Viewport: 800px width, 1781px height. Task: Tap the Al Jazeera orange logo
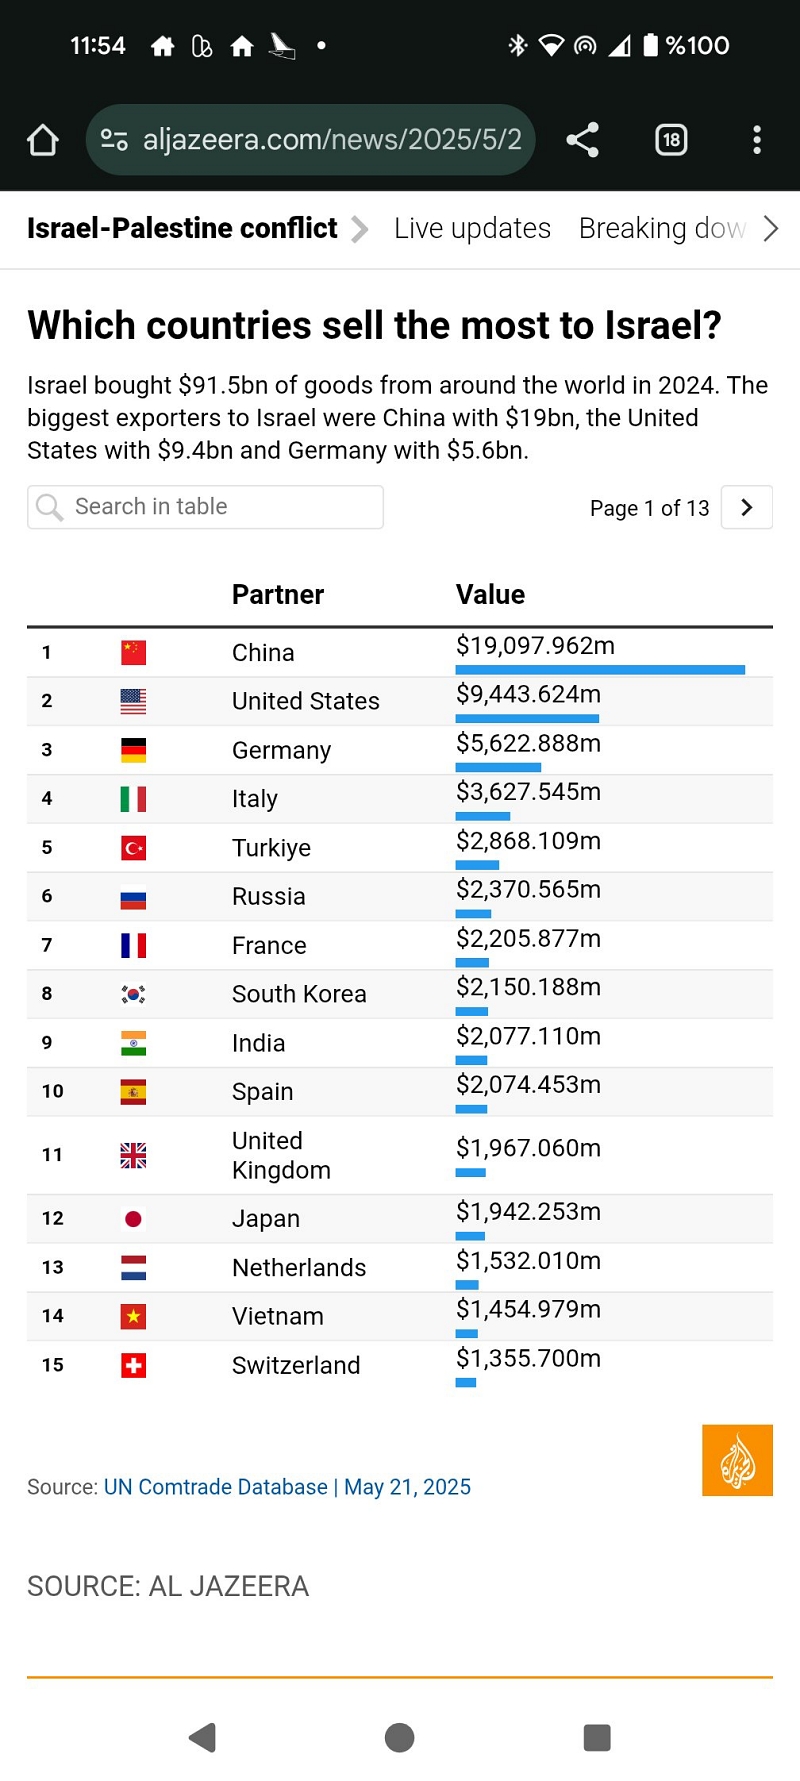pos(737,1460)
